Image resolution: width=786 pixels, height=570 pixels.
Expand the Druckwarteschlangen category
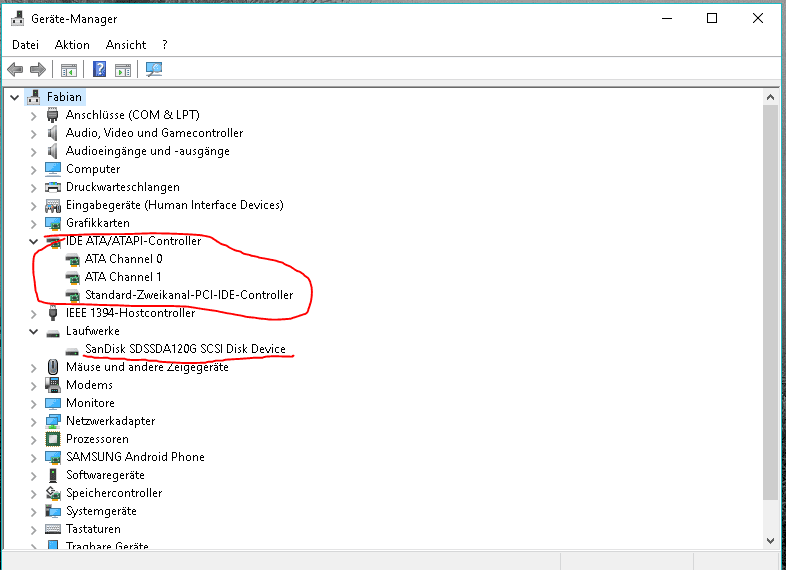pos(34,188)
